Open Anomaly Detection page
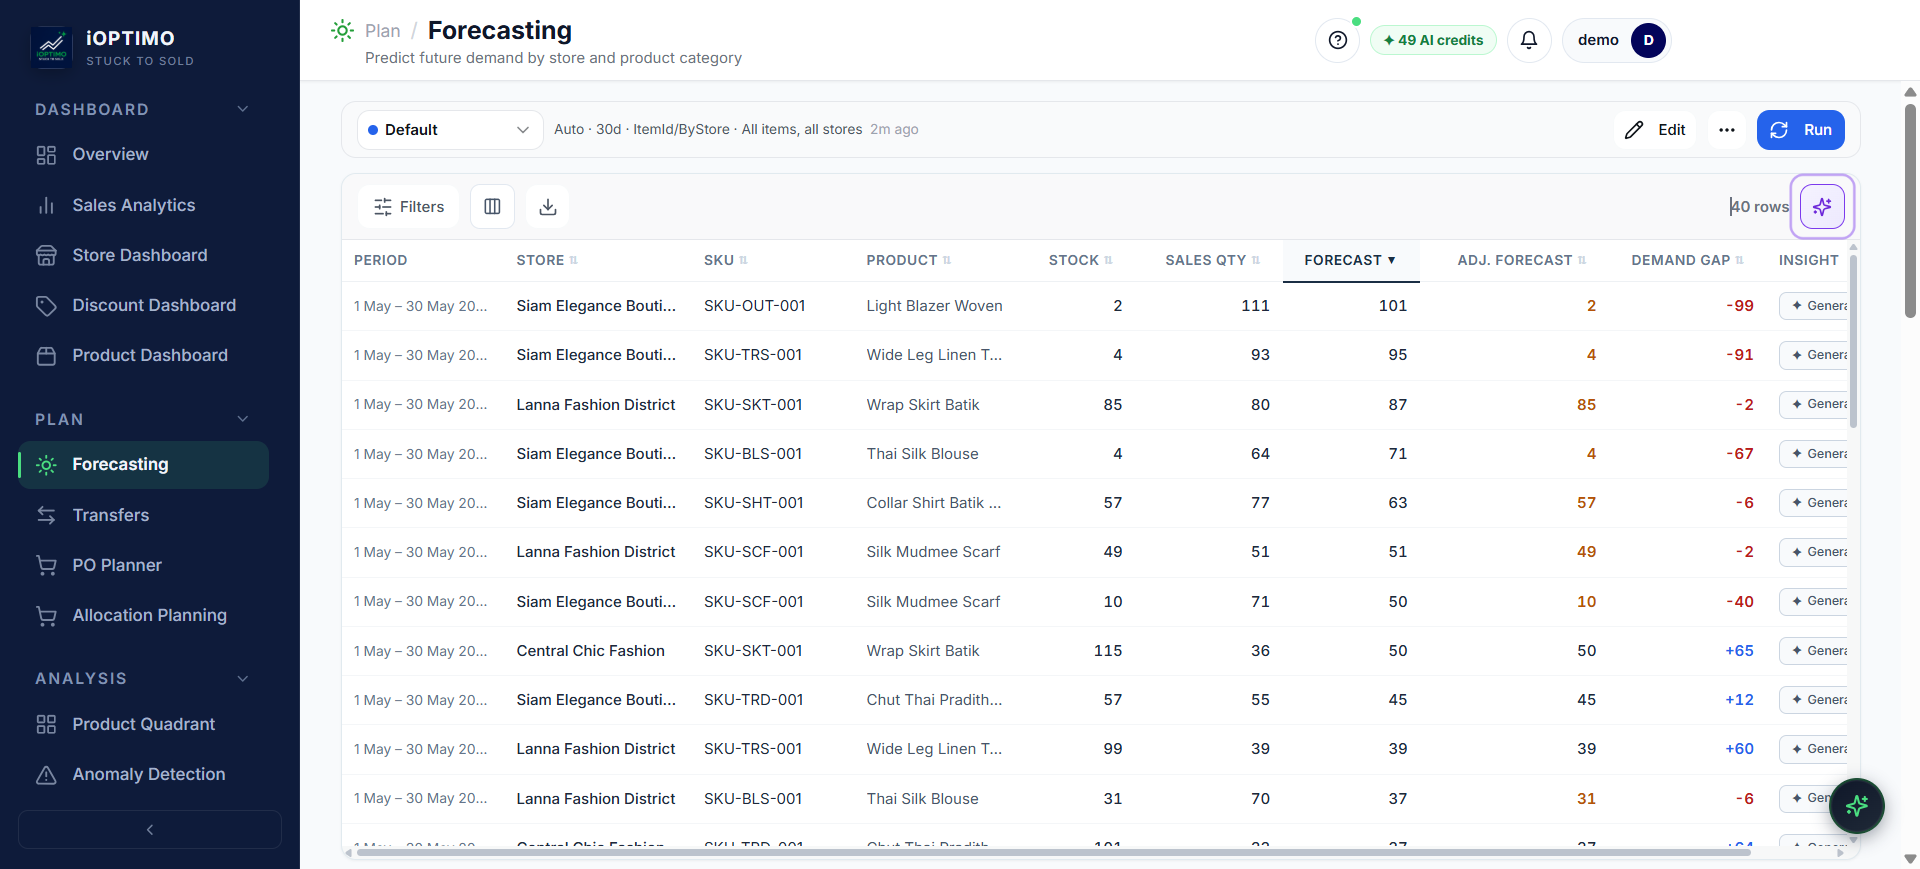1920x869 pixels. pyautogui.click(x=143, y=775)
